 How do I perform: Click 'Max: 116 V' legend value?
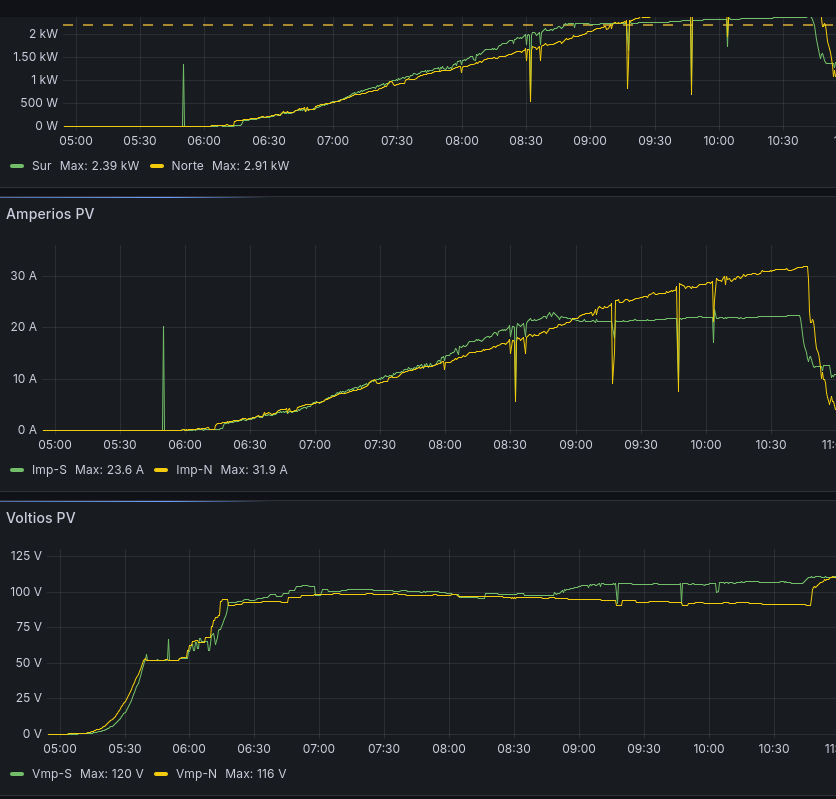click(255, 773)
